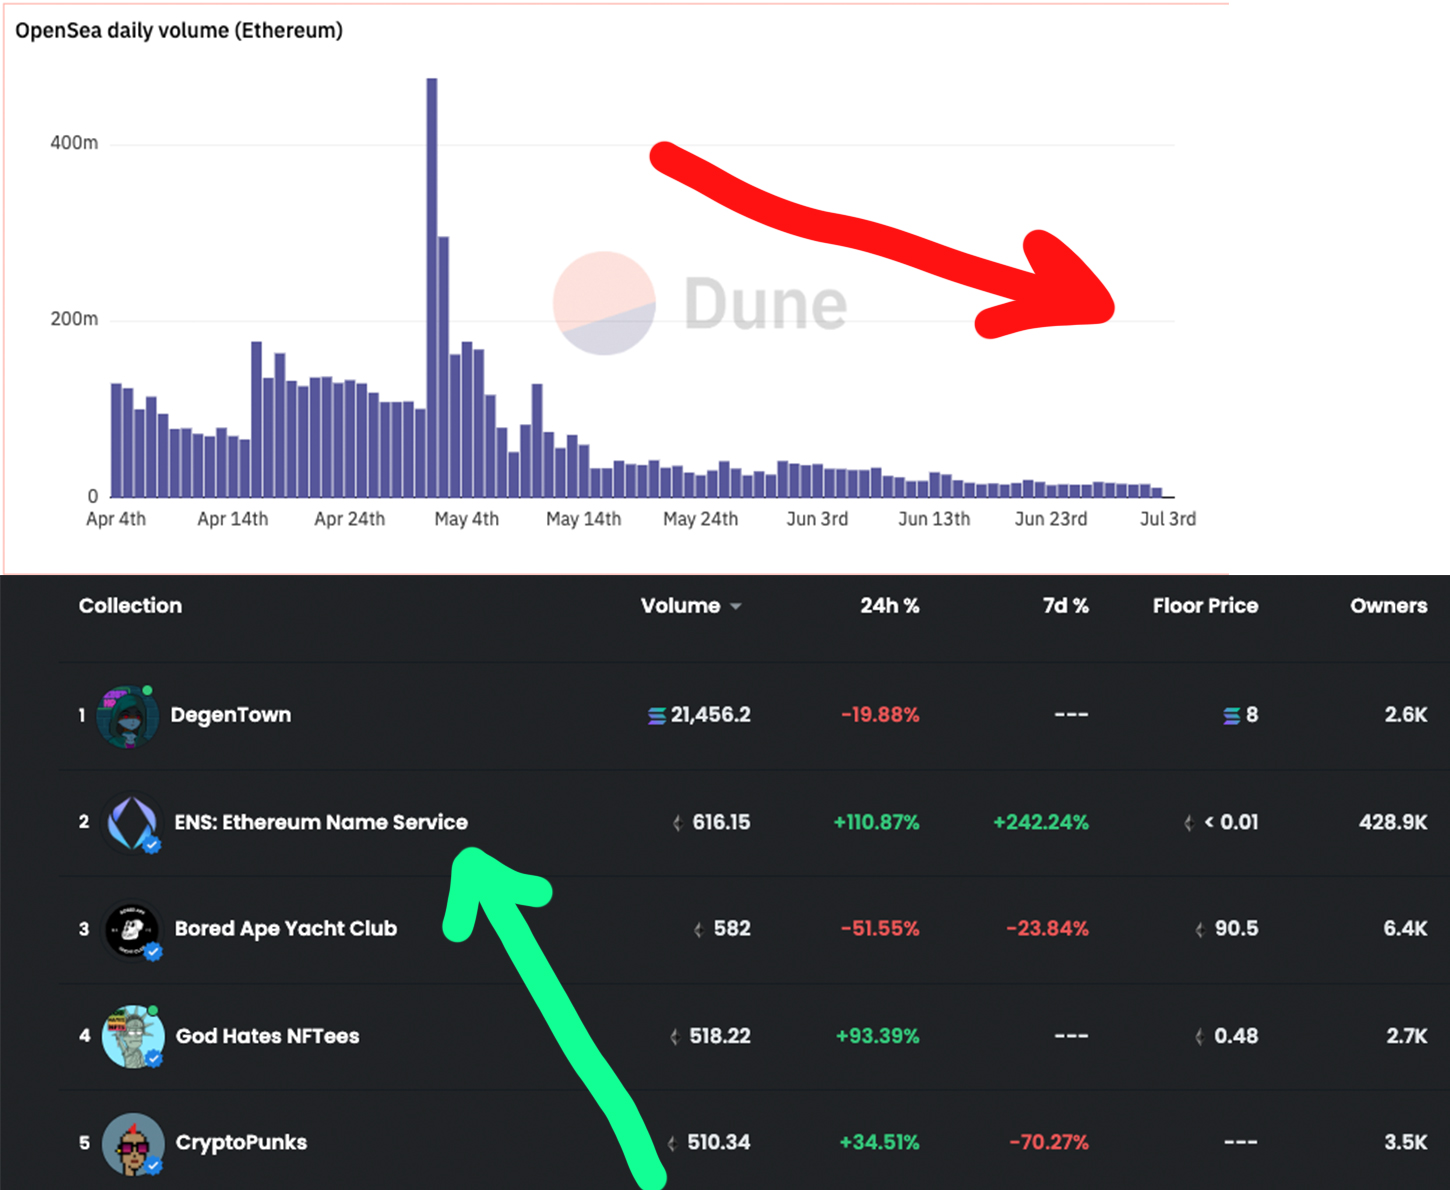Sort by Volume dropdown arrow
The image size is (1450, 1190).
736,607
